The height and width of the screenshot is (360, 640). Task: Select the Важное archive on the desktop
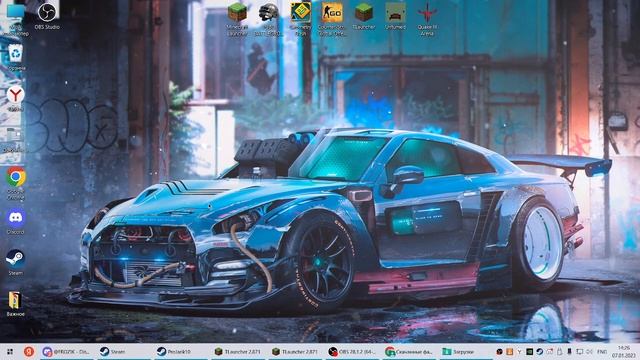coord(16,304)
